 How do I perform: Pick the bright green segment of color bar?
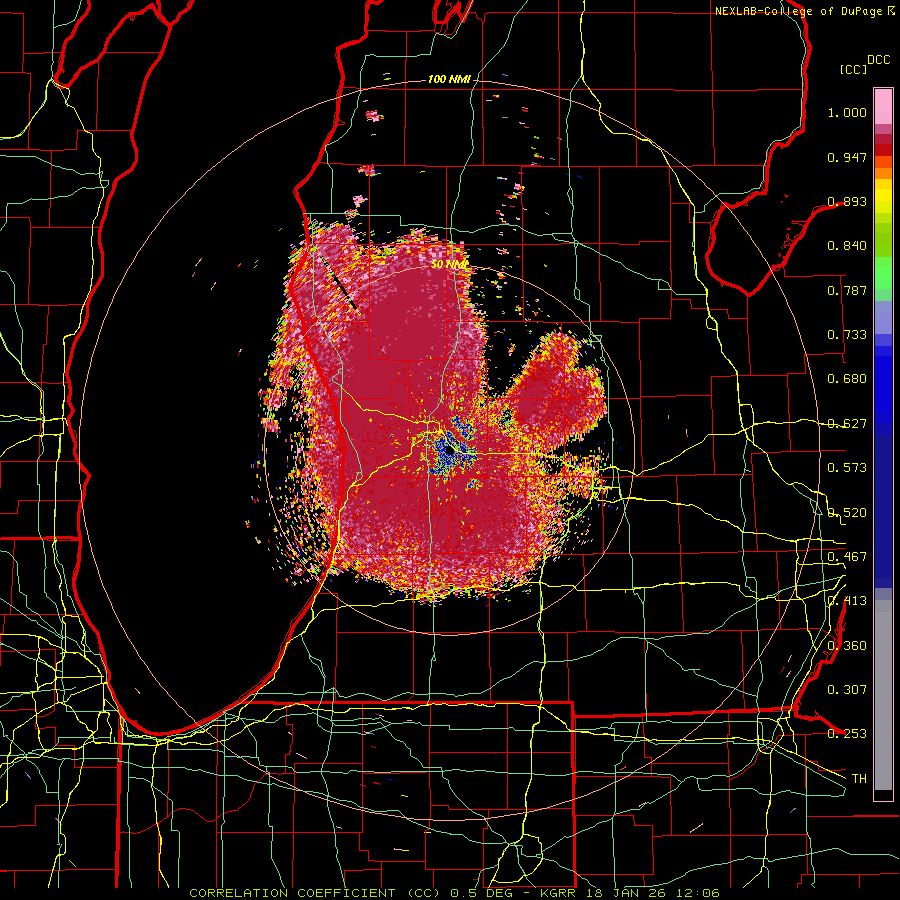(x=883, y=273)
